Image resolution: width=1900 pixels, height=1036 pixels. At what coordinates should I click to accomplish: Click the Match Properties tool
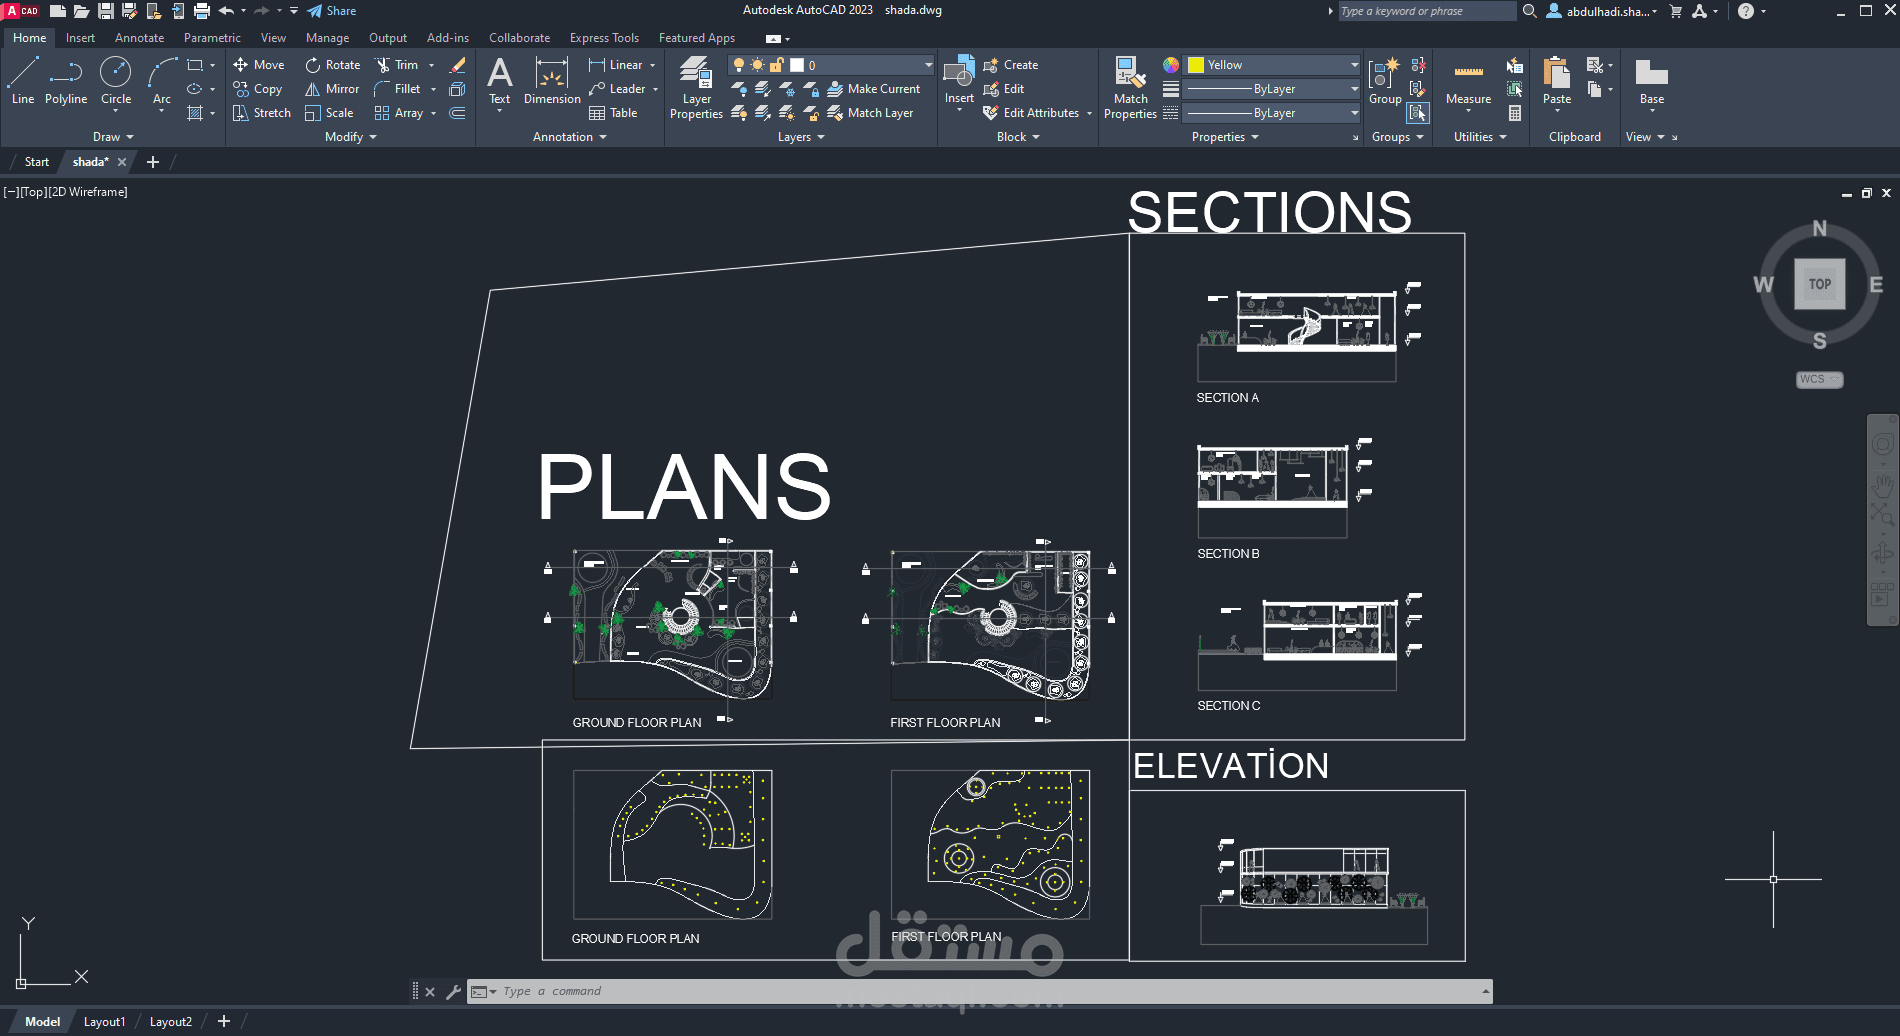tap(1130, 88)
